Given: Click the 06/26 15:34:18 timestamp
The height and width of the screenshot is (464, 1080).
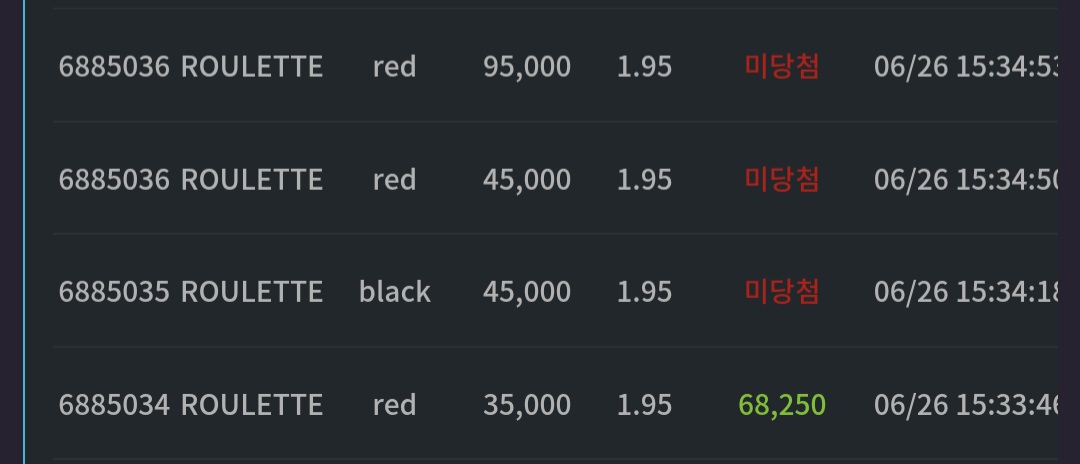Looking at the screenshot, I should click(x=966, y=291).
